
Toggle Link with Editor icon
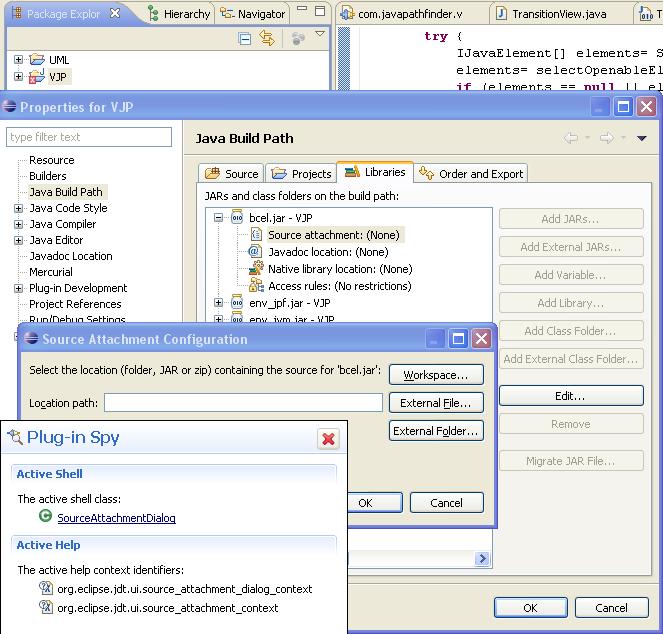pos(267,38)
